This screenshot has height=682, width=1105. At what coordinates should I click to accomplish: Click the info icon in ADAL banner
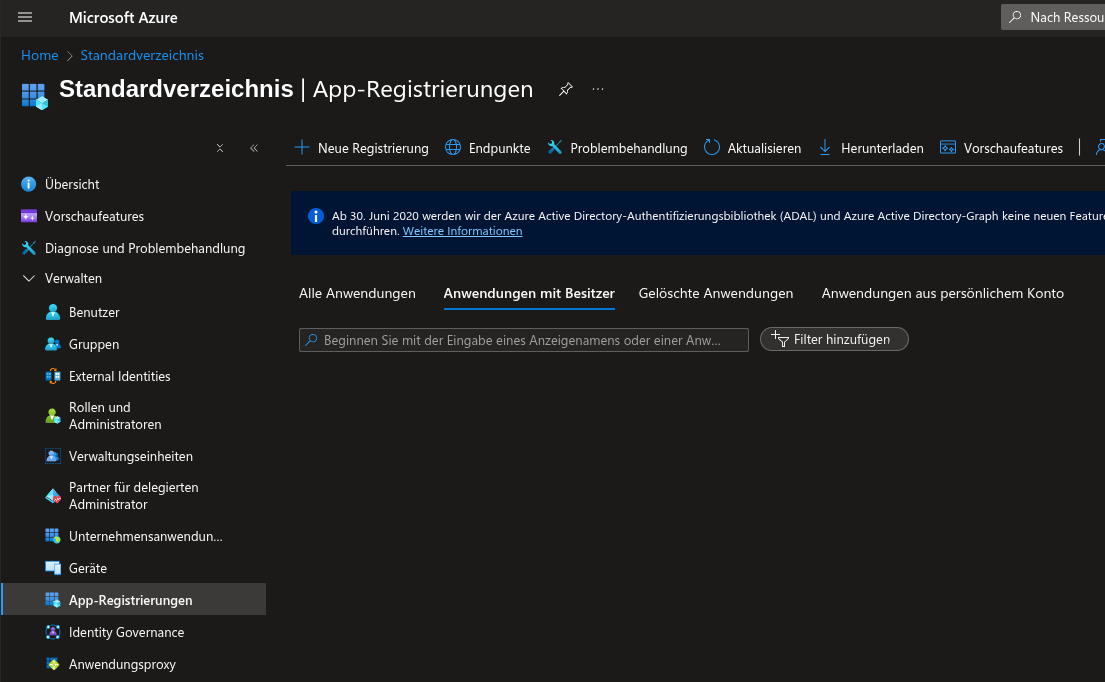click(x=316, y=216)
